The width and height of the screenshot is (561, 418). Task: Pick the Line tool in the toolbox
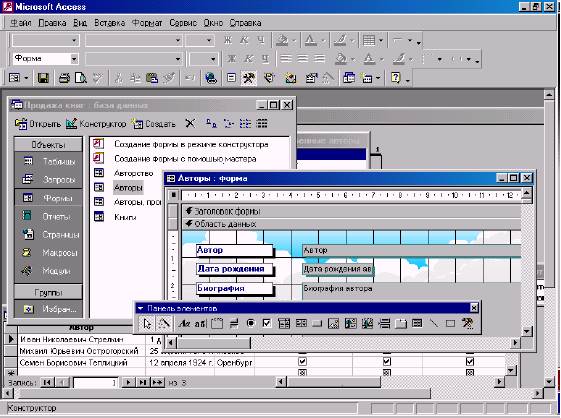(434, 324)
